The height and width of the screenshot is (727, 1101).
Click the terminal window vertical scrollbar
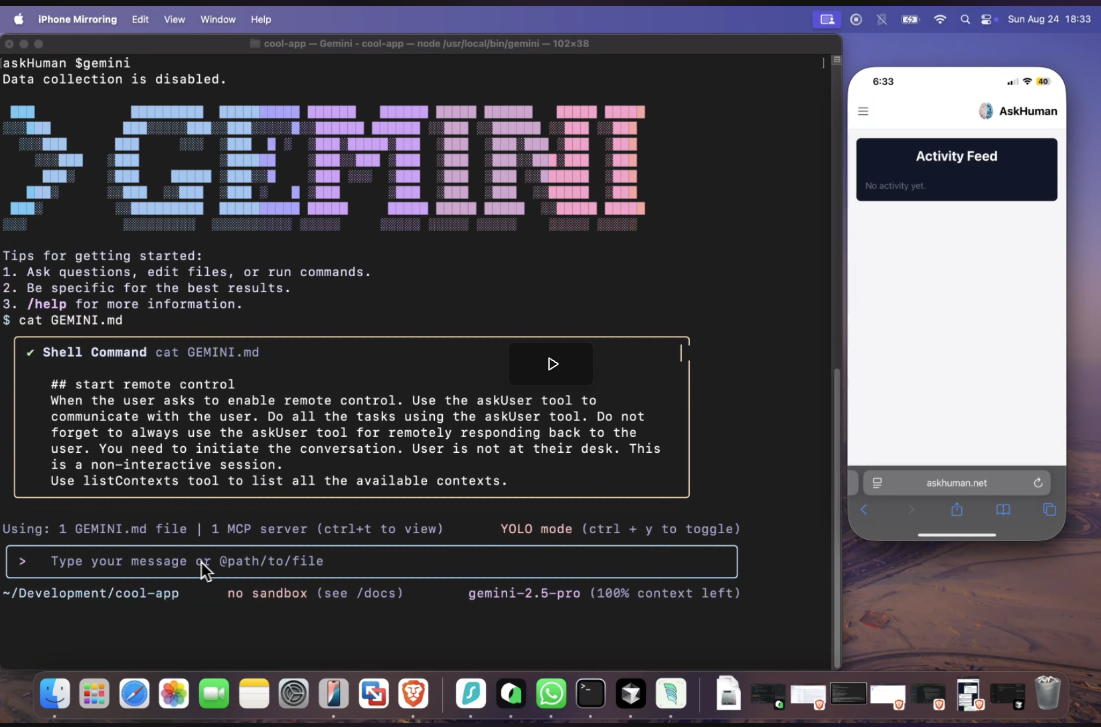[836, 520]
